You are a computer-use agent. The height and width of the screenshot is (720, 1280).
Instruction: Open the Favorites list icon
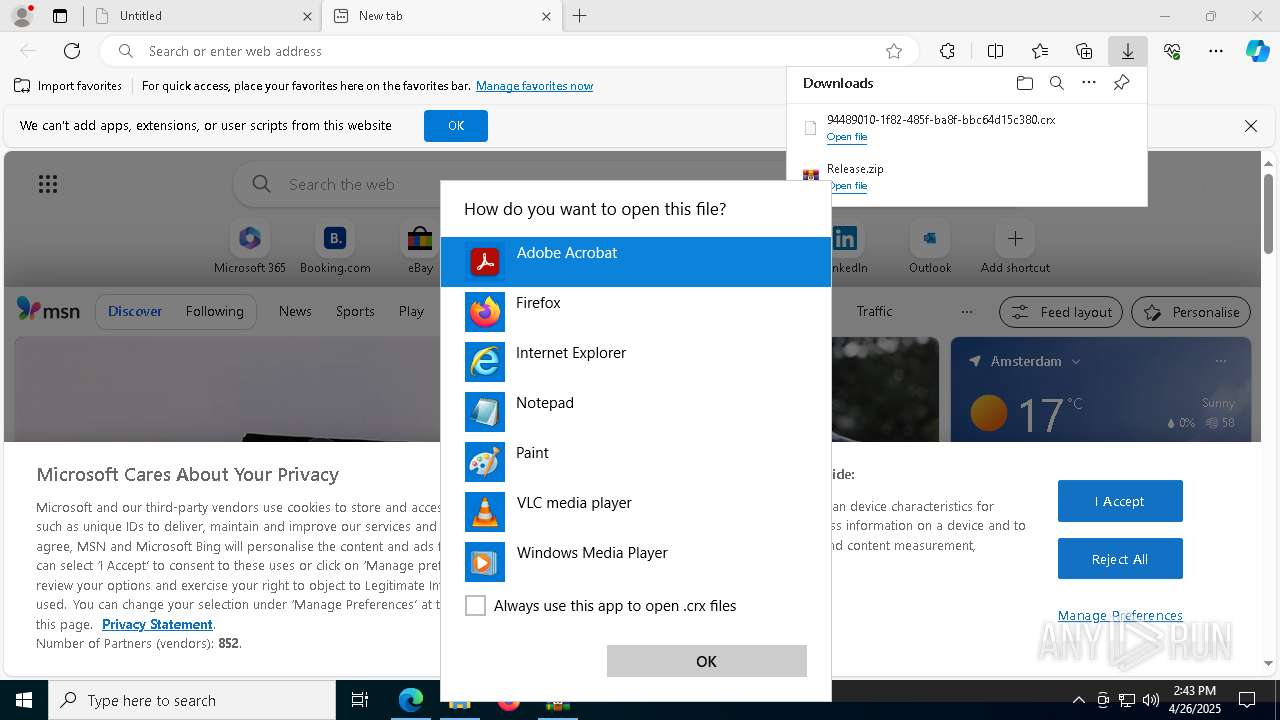pos(1040,51)
